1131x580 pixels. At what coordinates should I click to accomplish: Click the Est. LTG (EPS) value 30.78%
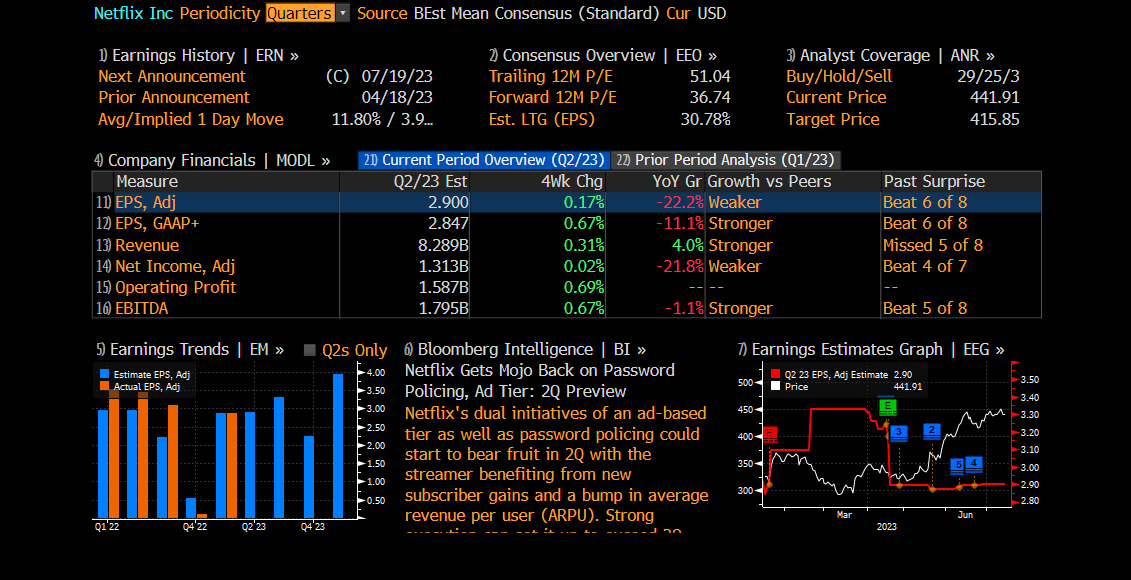[705, 119]
